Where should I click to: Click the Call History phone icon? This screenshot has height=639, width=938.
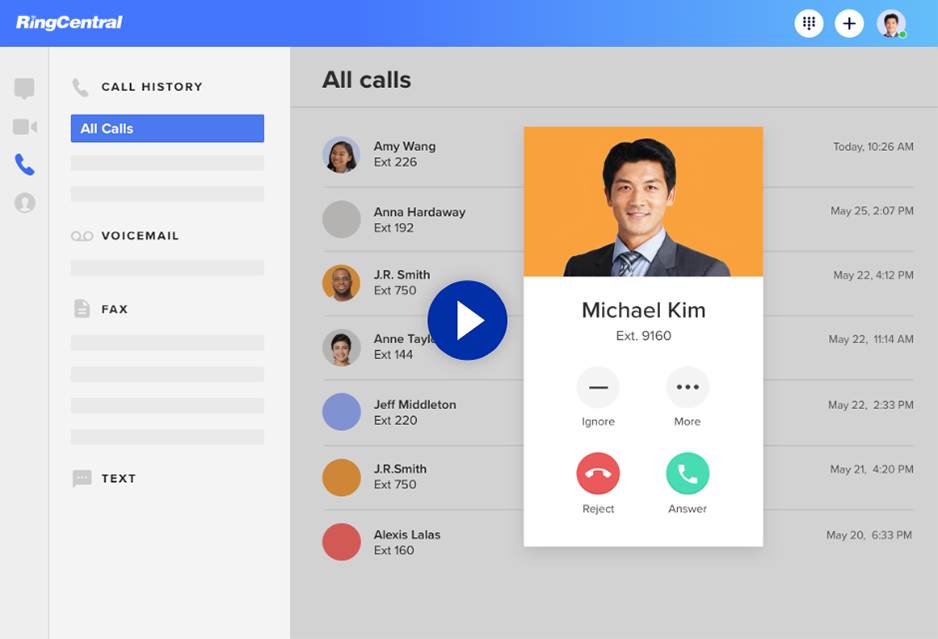80,87
